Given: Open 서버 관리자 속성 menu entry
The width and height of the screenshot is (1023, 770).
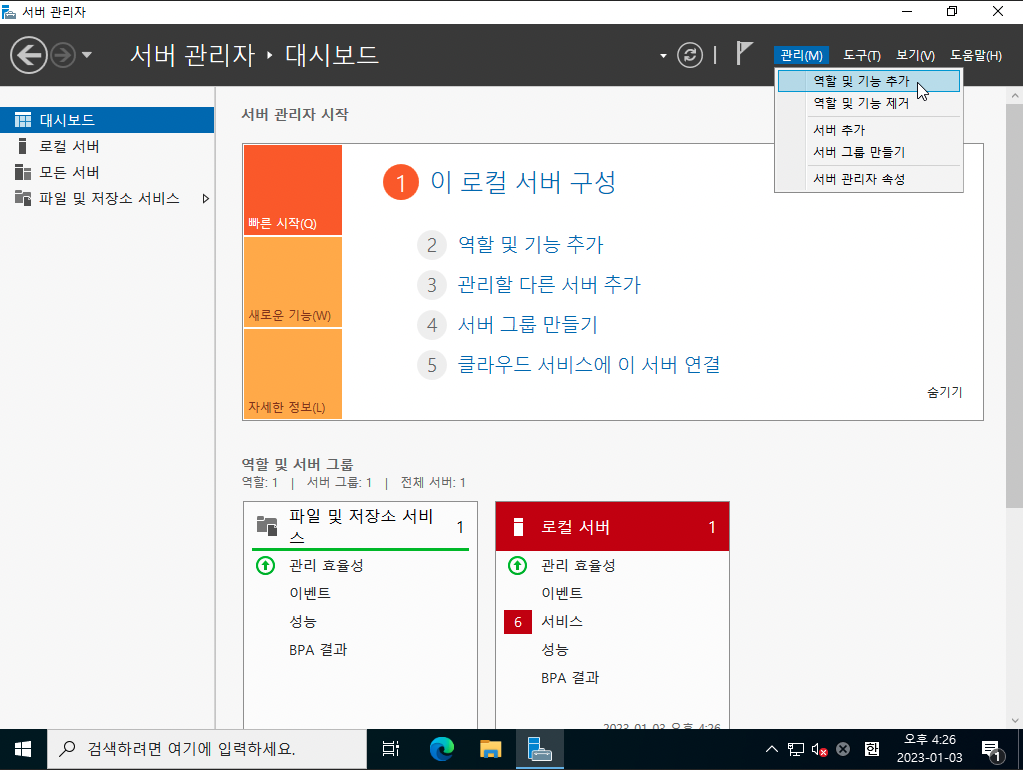Looking at the screenshot, I should tap(868, 179).
